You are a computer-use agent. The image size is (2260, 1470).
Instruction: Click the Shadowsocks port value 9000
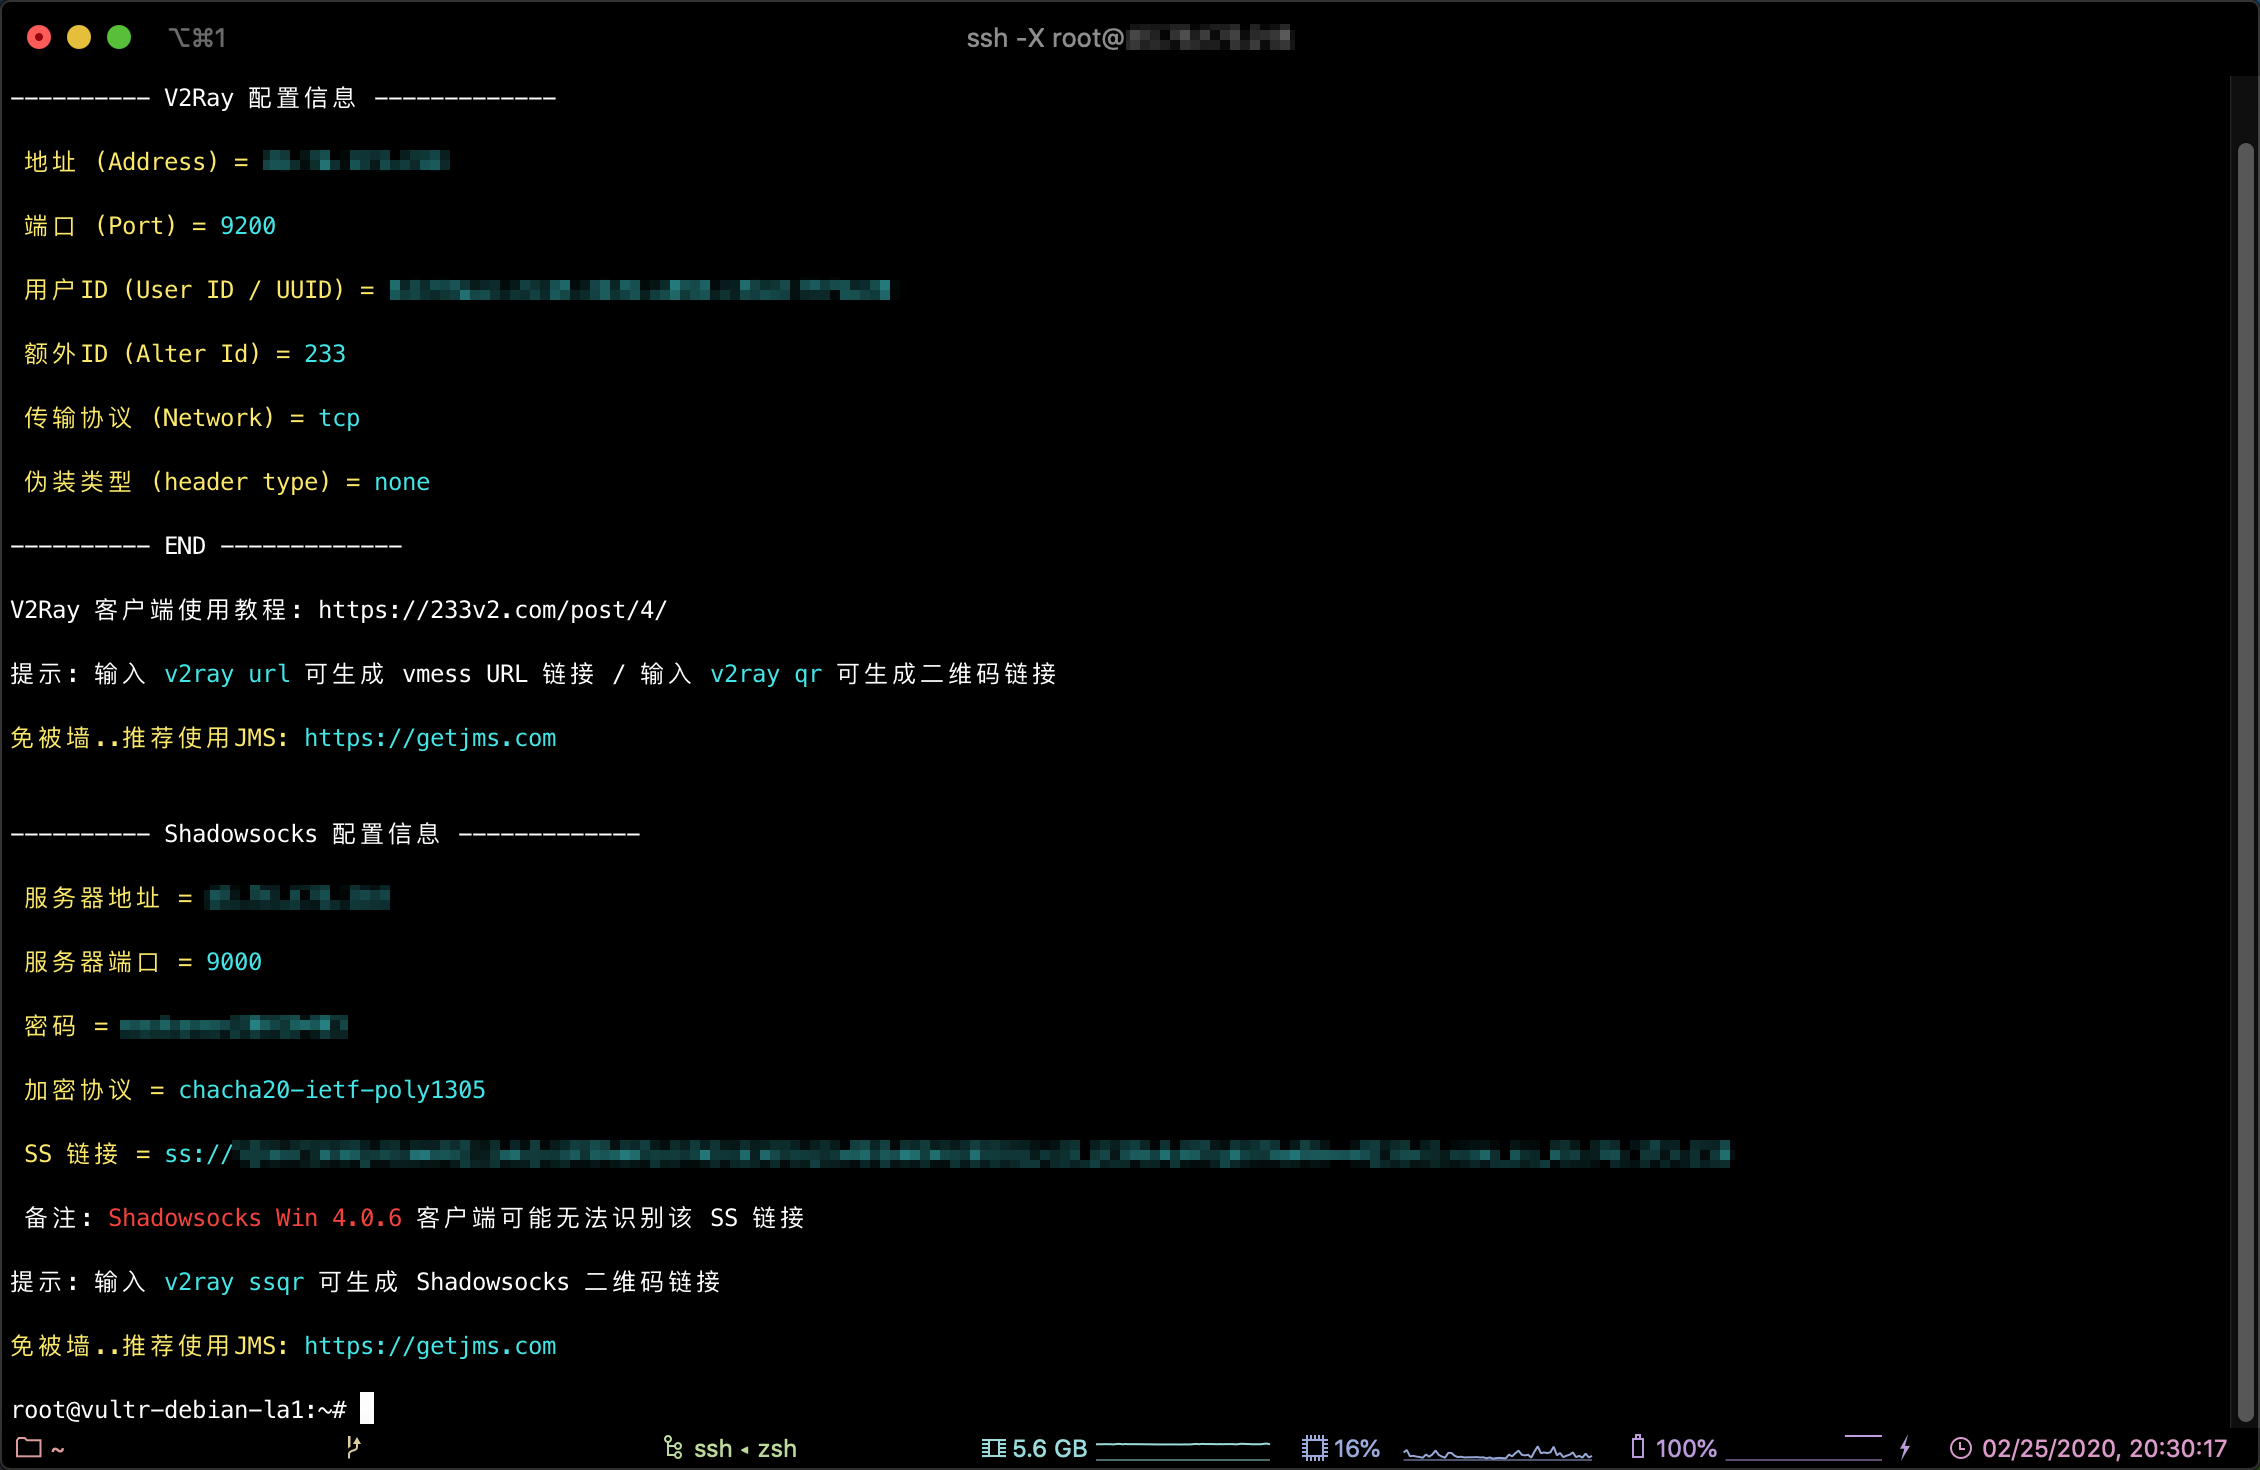234,962
